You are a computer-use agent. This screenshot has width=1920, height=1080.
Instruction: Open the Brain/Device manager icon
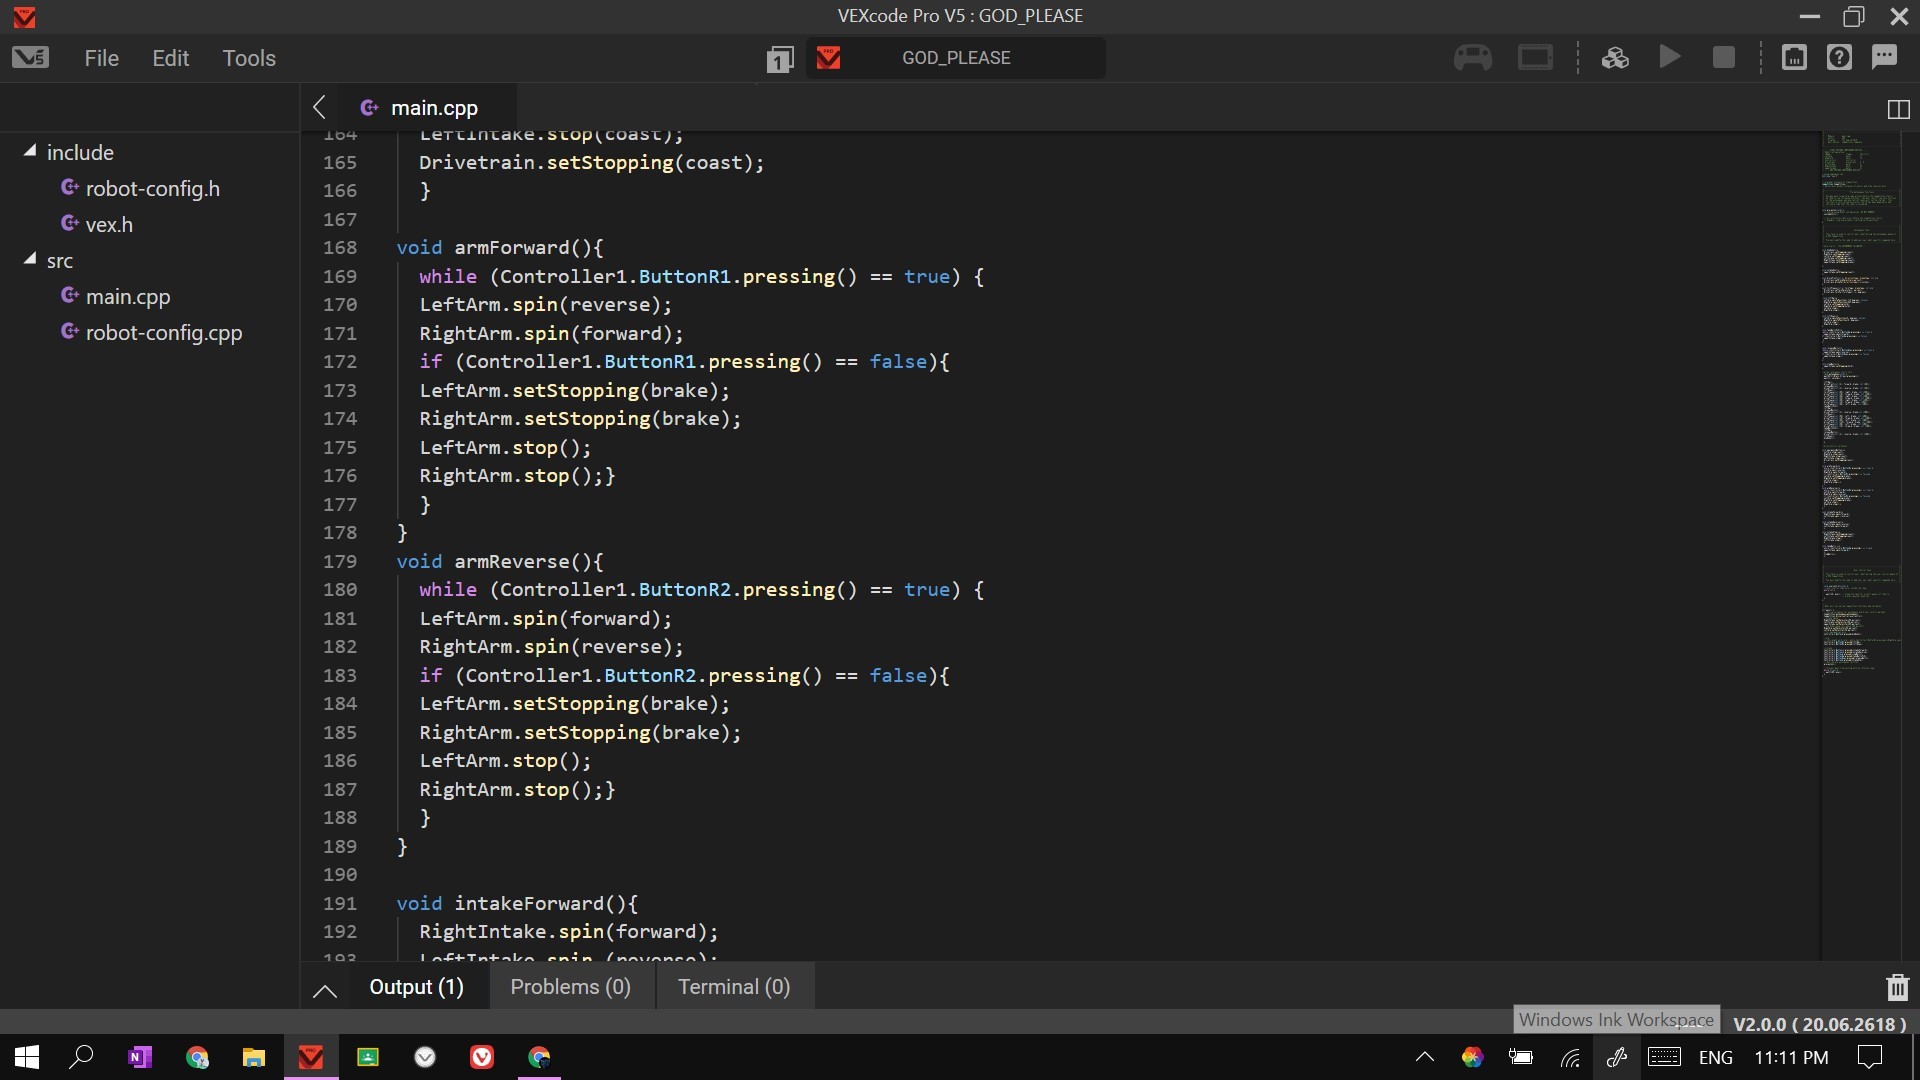[1534, 58]
